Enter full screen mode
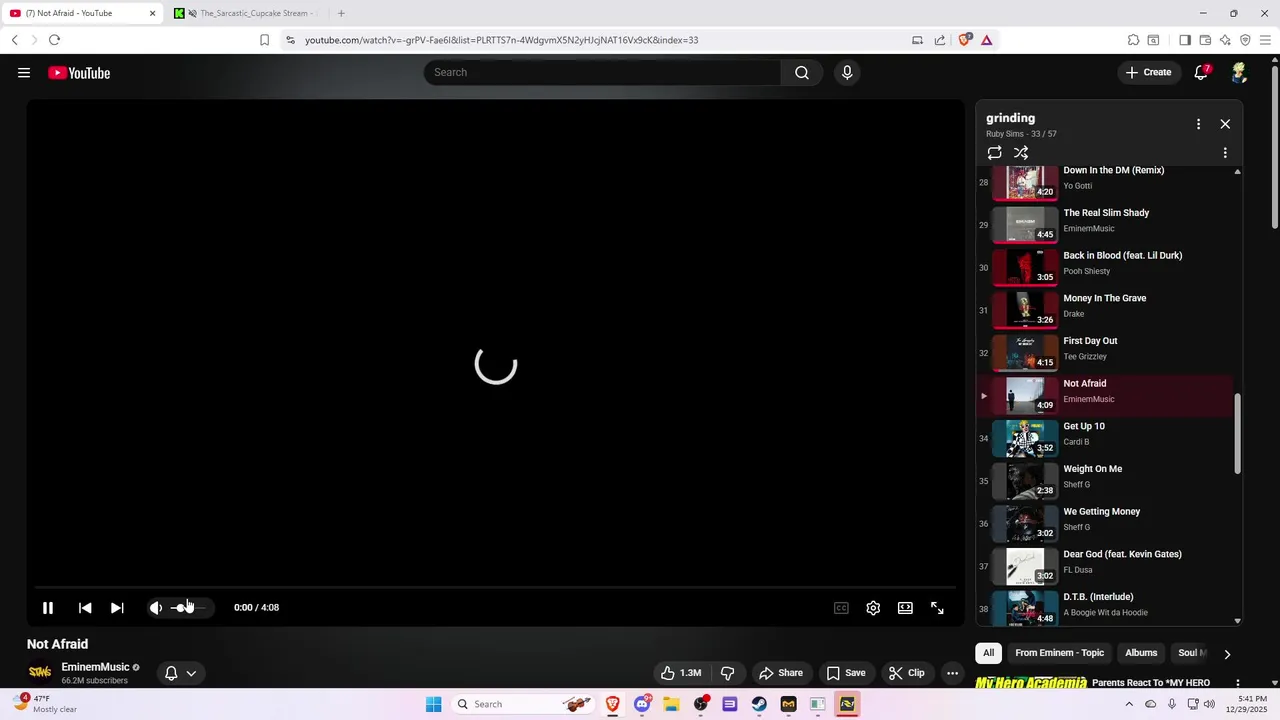Image resolution: width=1280 pixels, height=720 pixels. [x=937, y=607]
